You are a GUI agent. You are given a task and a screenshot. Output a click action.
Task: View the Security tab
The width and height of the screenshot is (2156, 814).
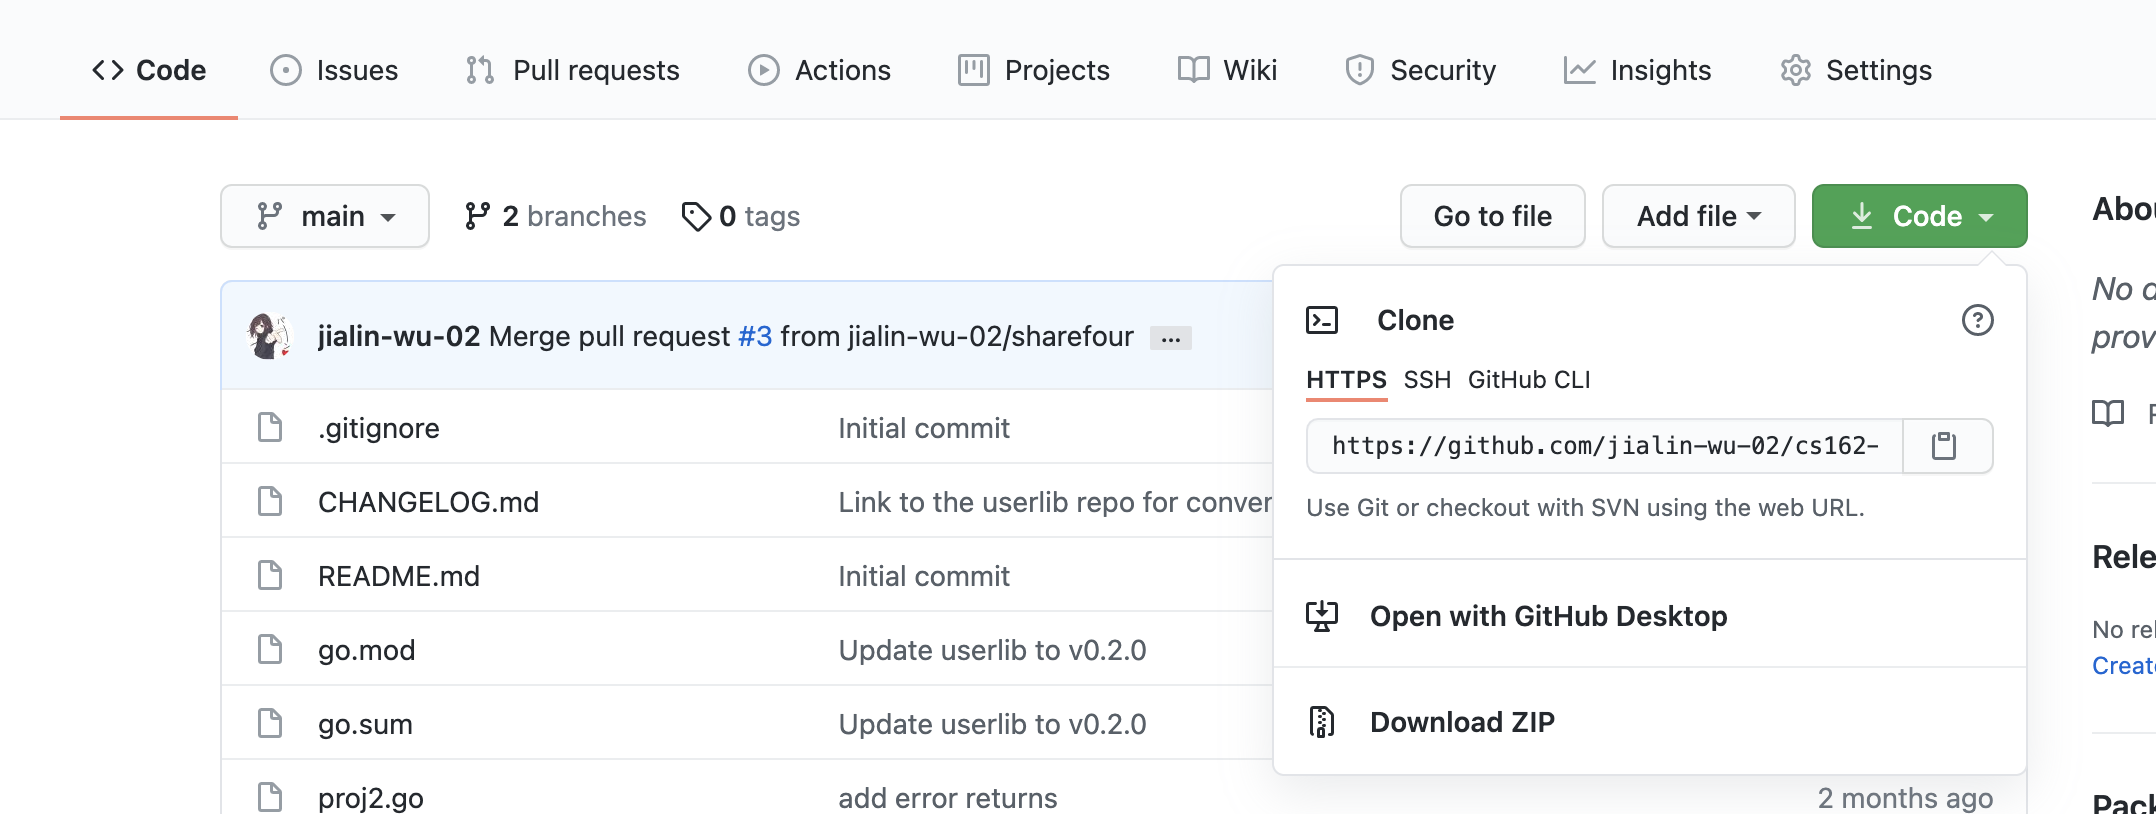click(x=1420, y=70)
